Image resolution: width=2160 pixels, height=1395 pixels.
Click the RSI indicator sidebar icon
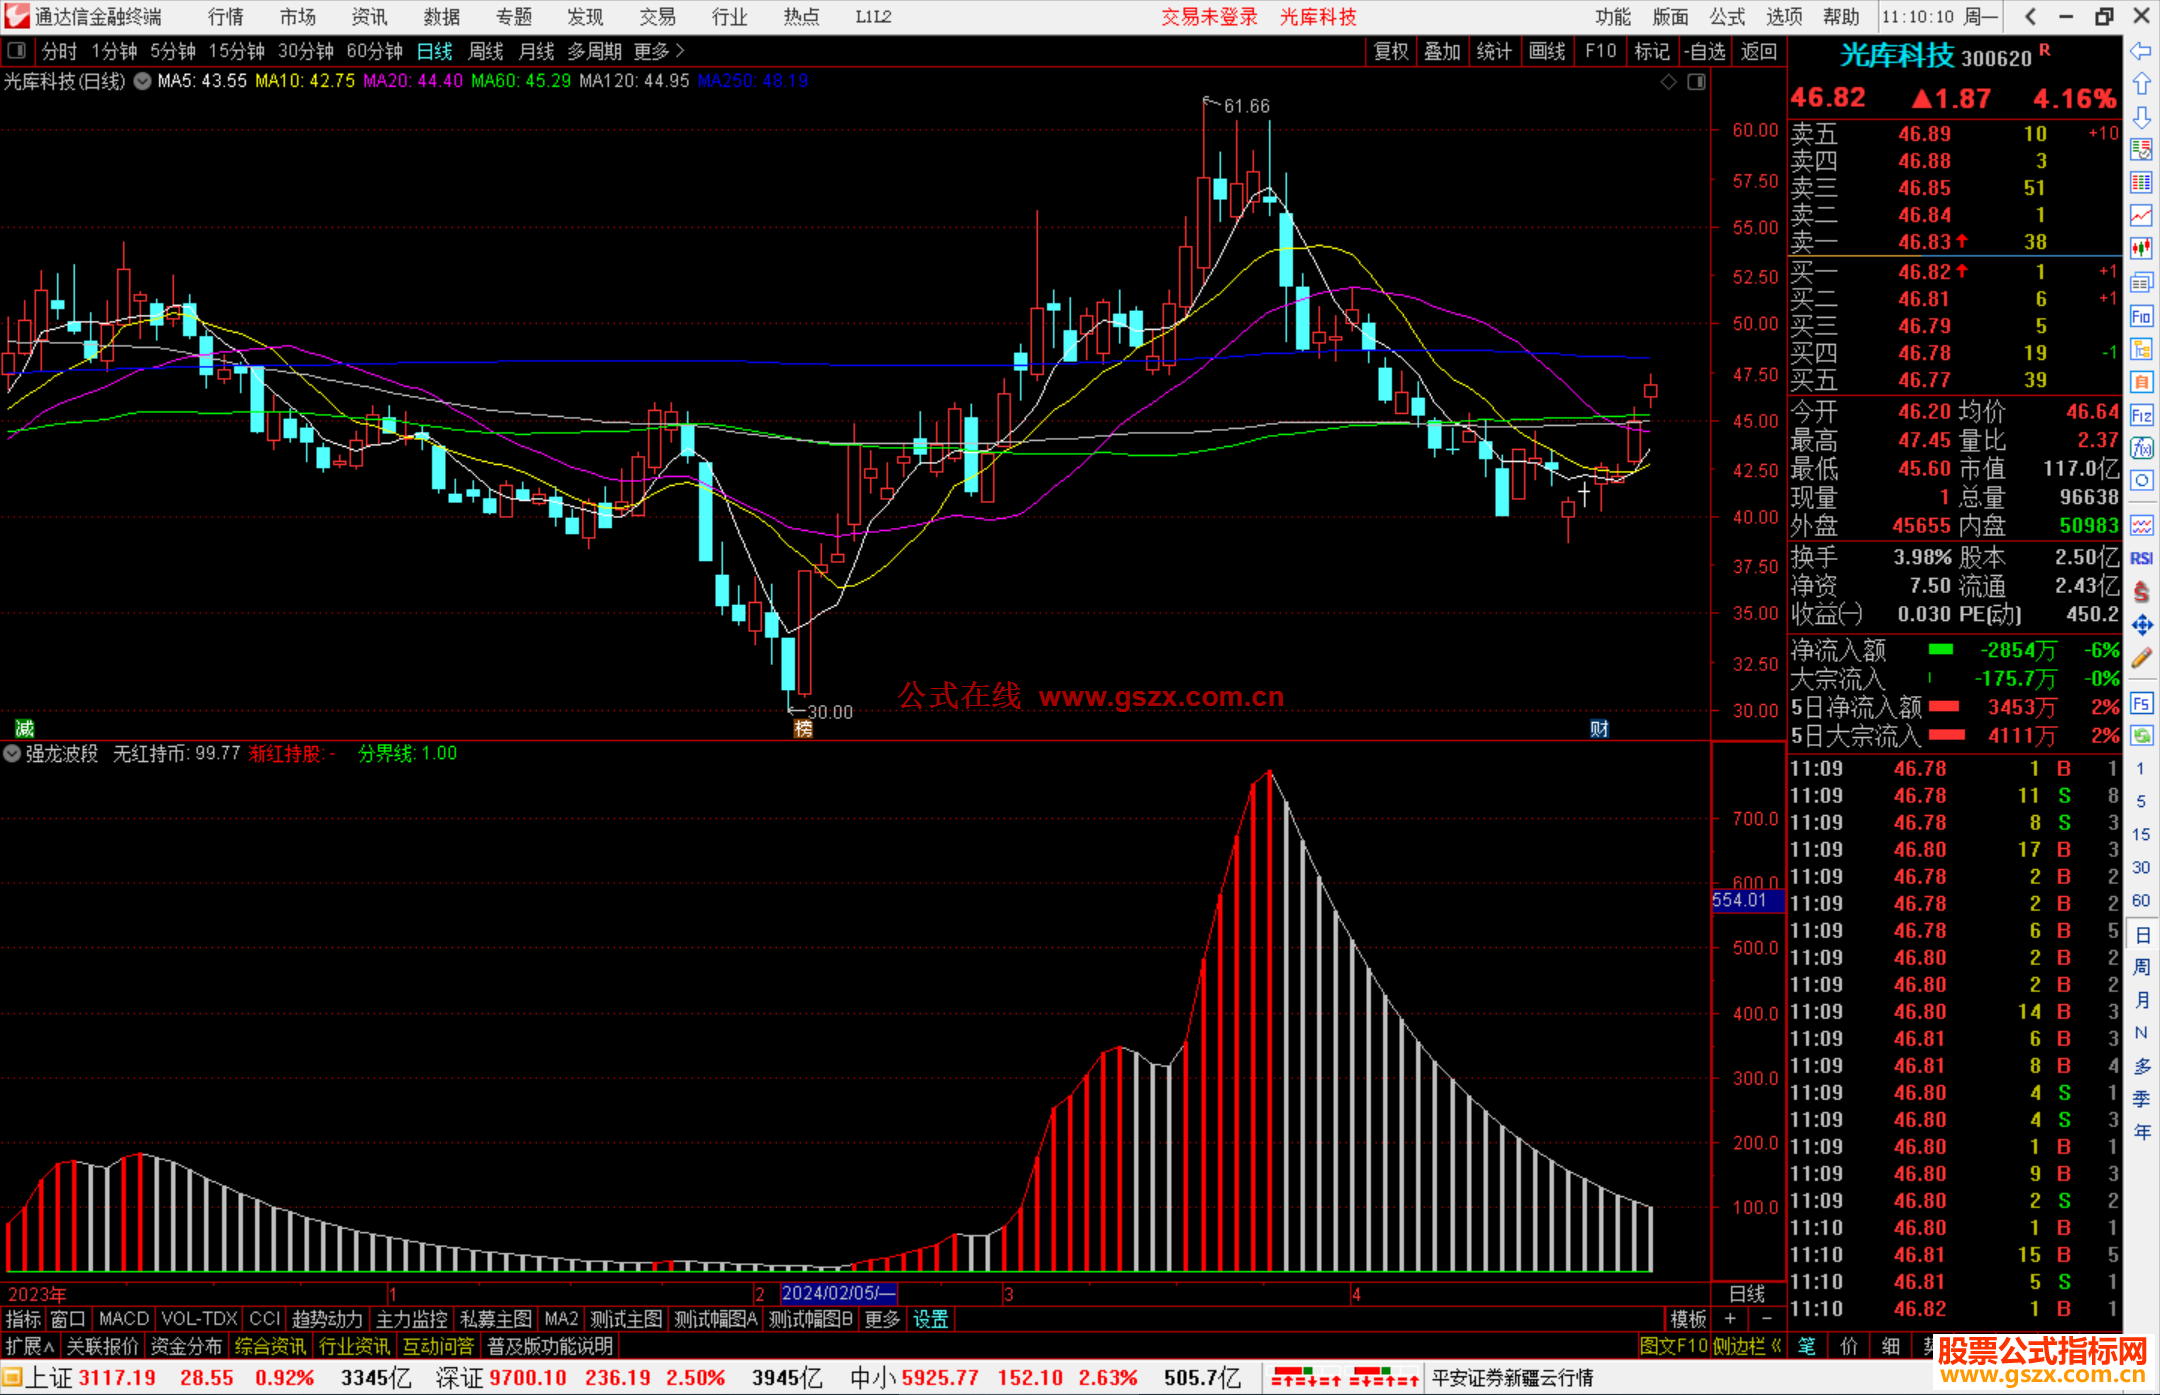point(2141,558)
